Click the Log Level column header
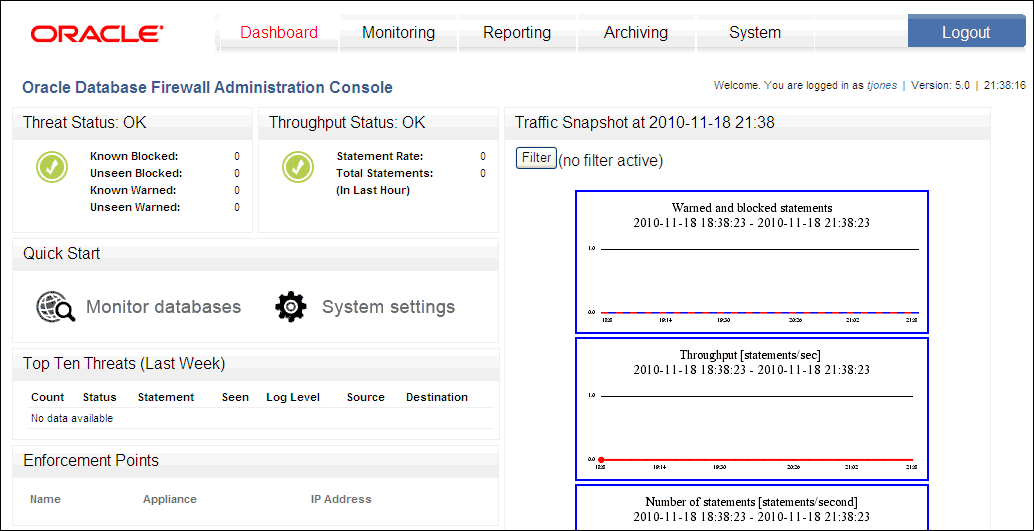 point(293,397)
